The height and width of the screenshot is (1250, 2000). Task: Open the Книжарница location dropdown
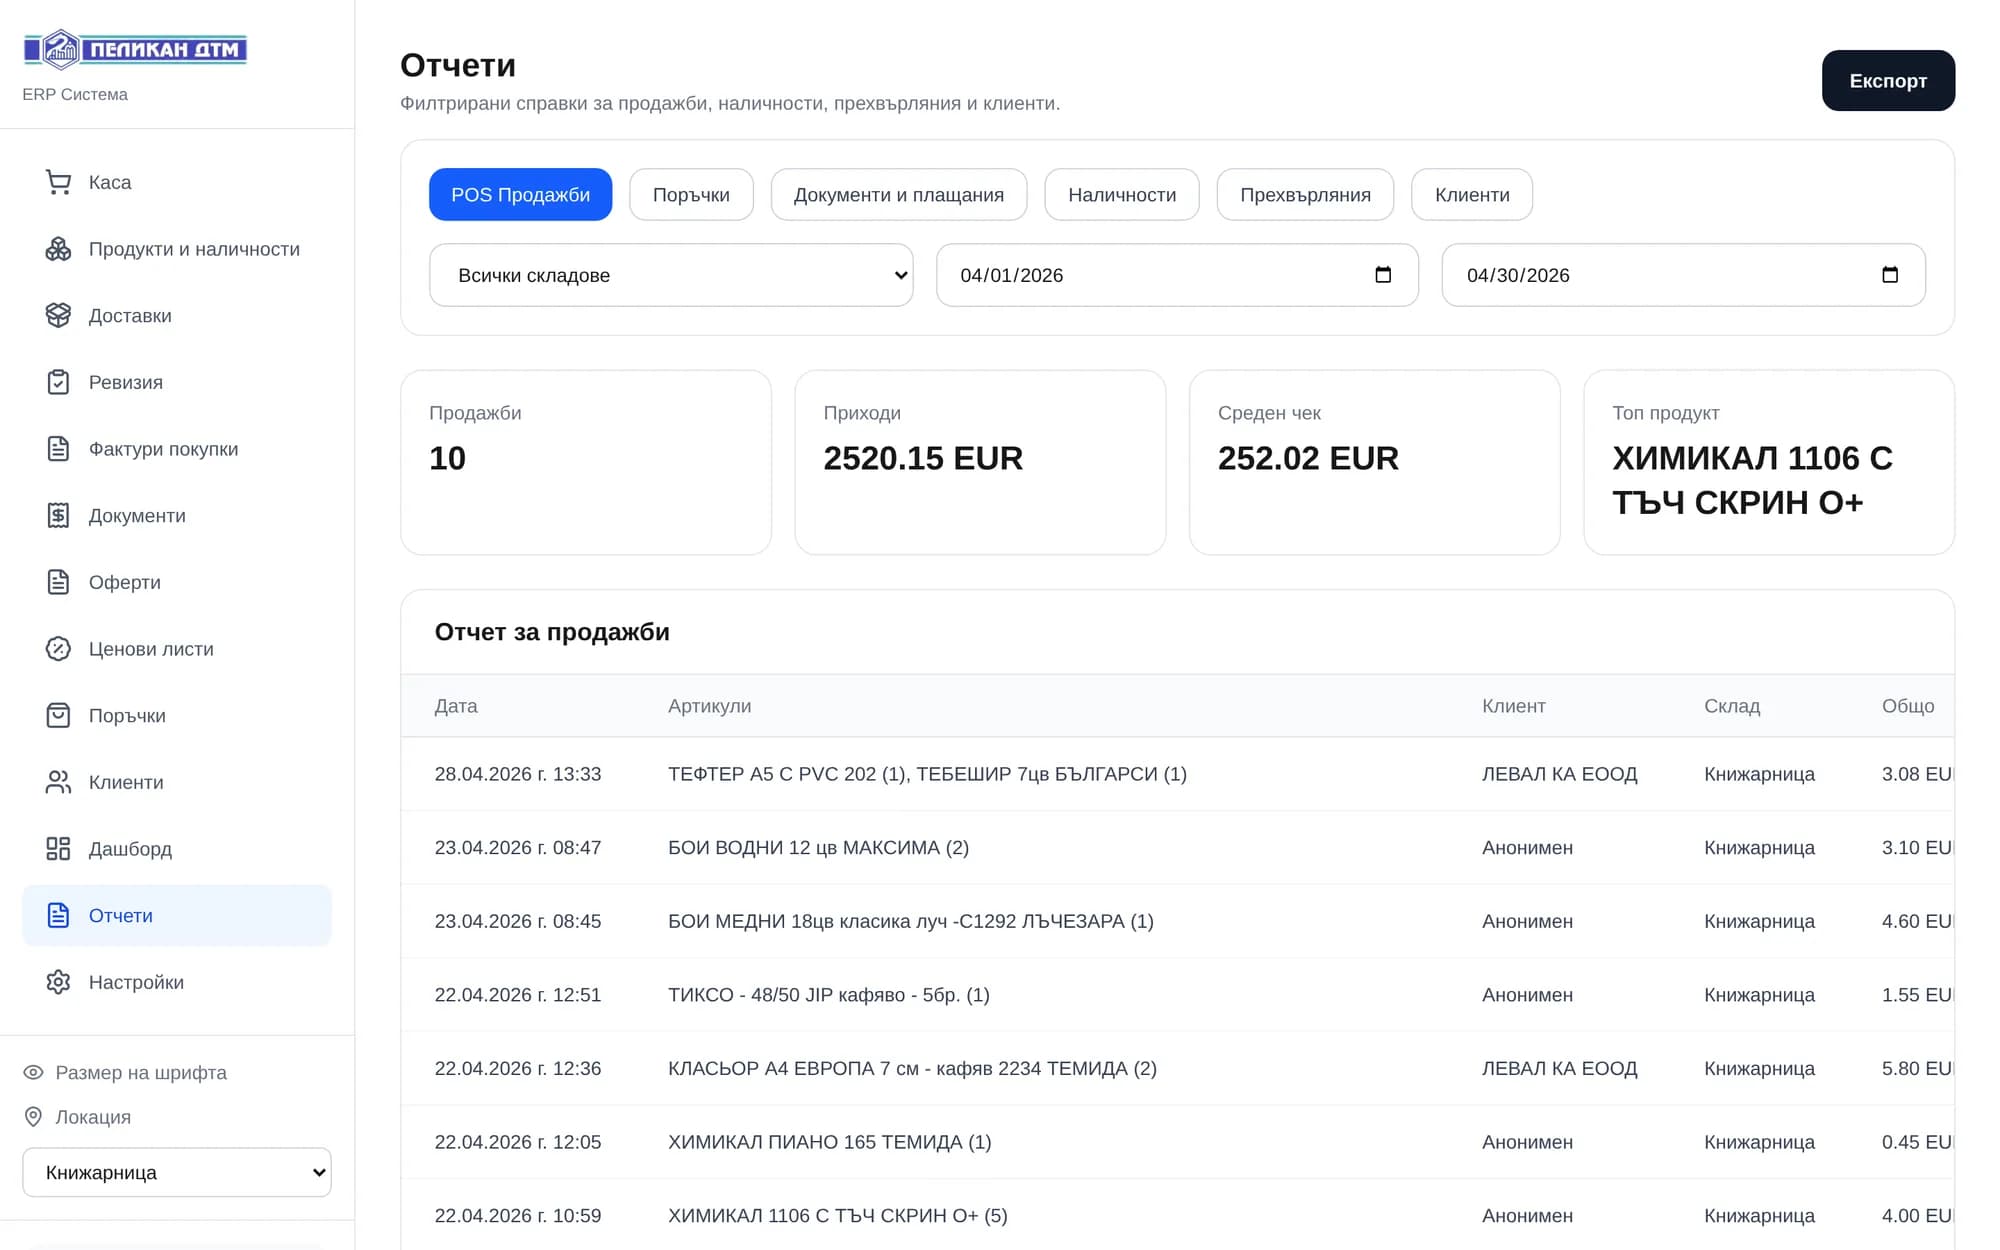click(x=177, y=1172)
